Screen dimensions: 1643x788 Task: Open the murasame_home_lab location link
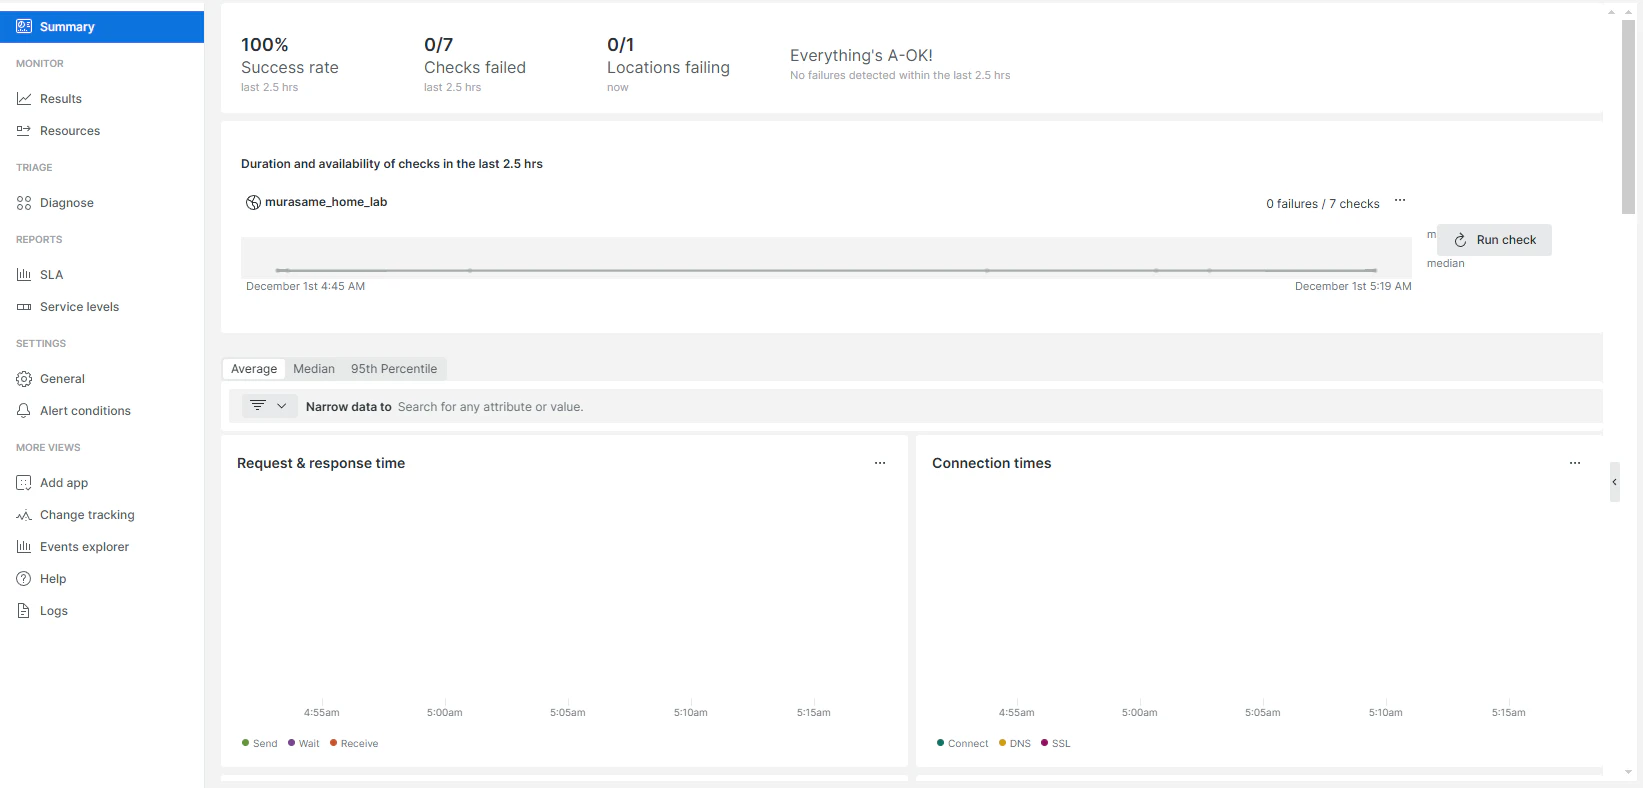pyautogui.click(x=326, y=202)
